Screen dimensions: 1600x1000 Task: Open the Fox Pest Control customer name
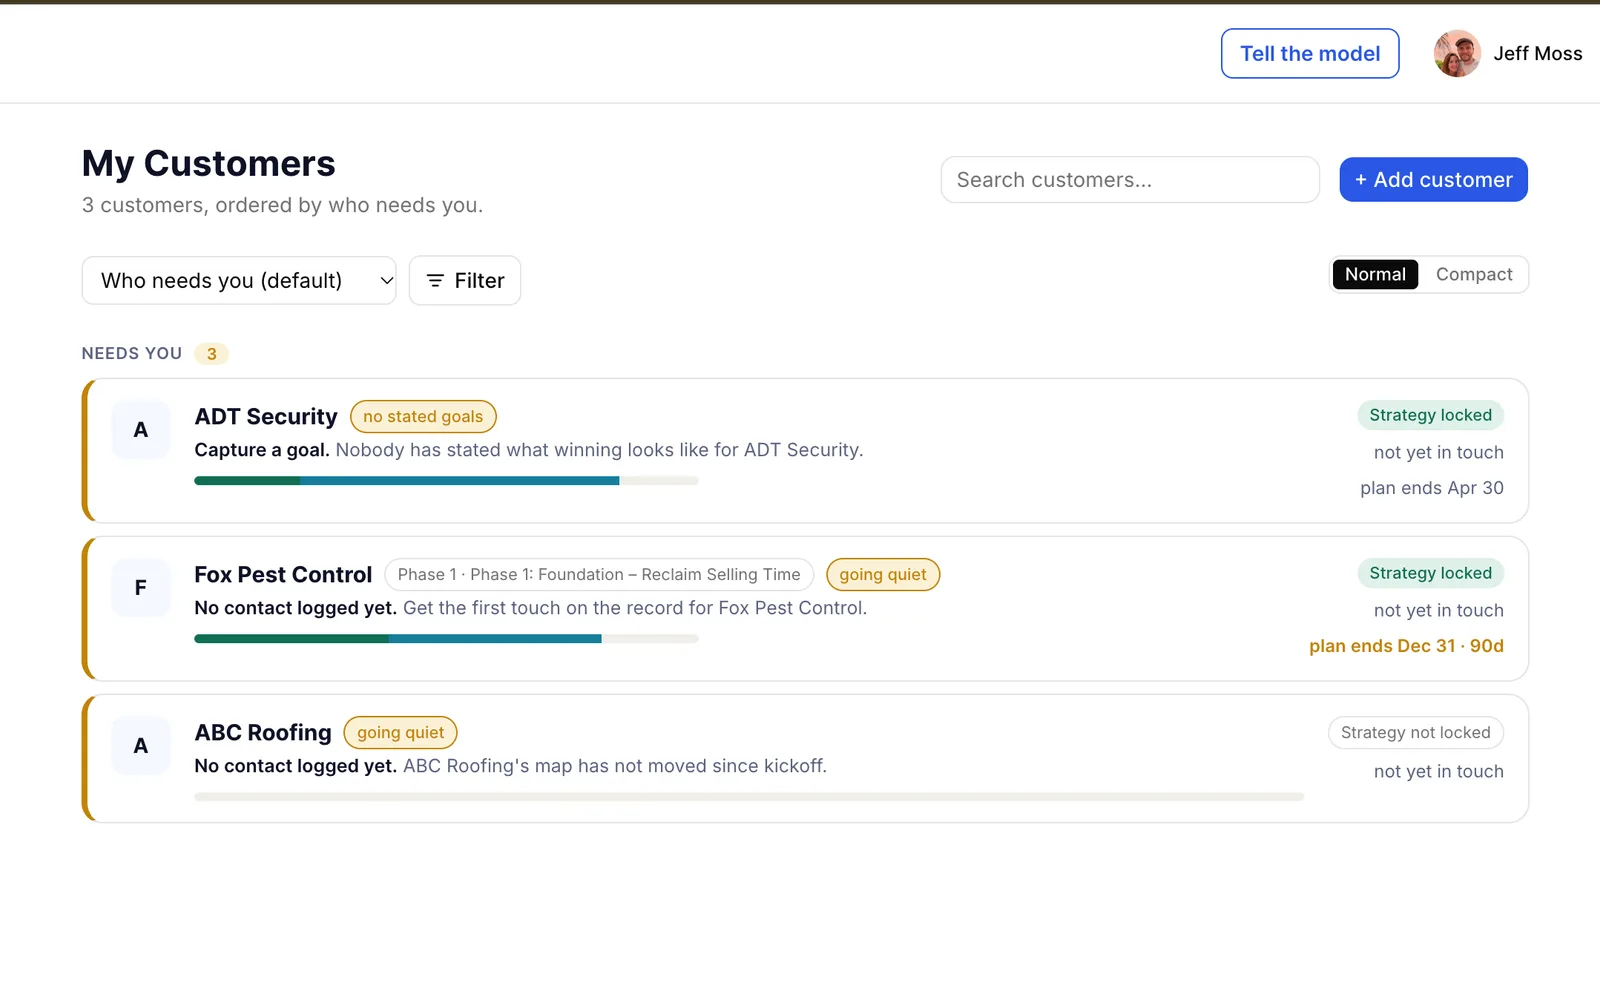283,575
